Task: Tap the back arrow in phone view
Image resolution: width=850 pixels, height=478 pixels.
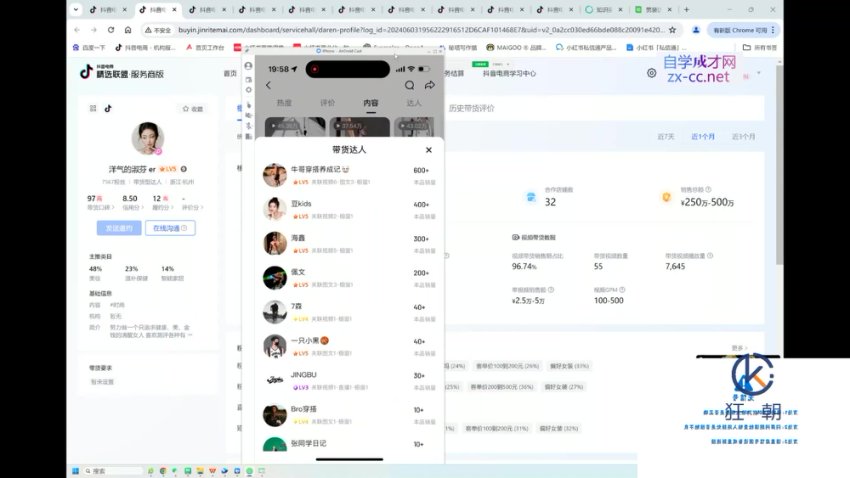Action: click(268, 86)
